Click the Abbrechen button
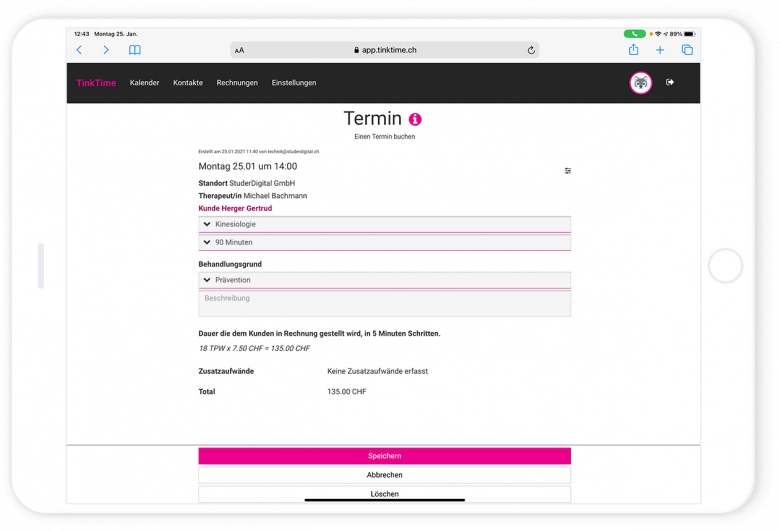 384,475
